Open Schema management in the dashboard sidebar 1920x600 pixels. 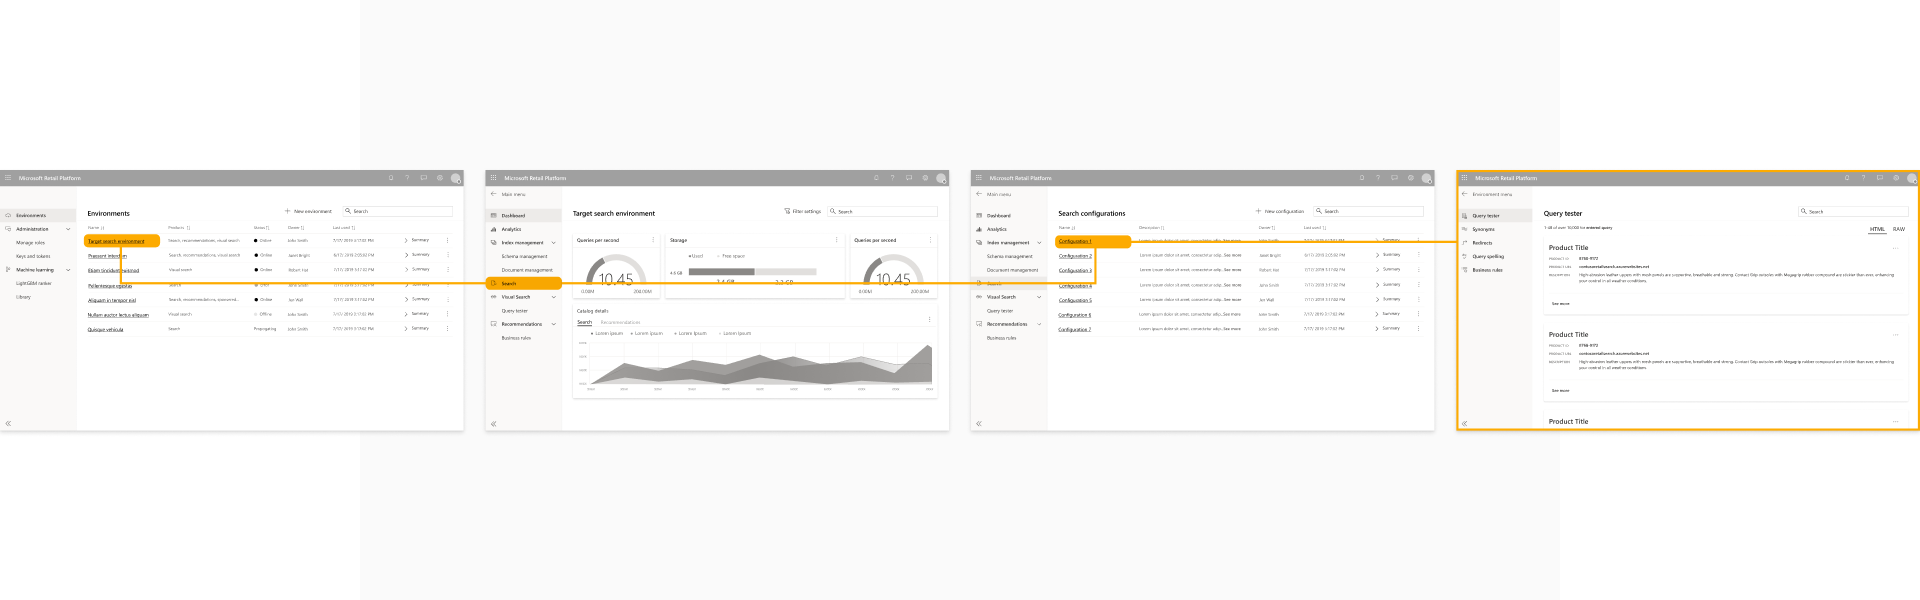click(524, 256)
